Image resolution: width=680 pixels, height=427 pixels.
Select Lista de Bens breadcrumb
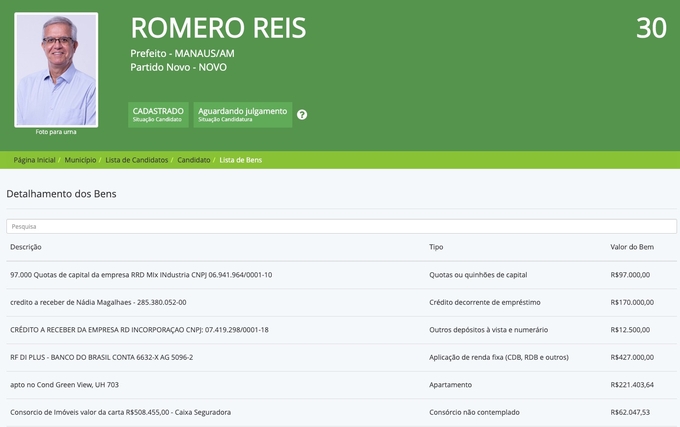(x=241, y=160)
